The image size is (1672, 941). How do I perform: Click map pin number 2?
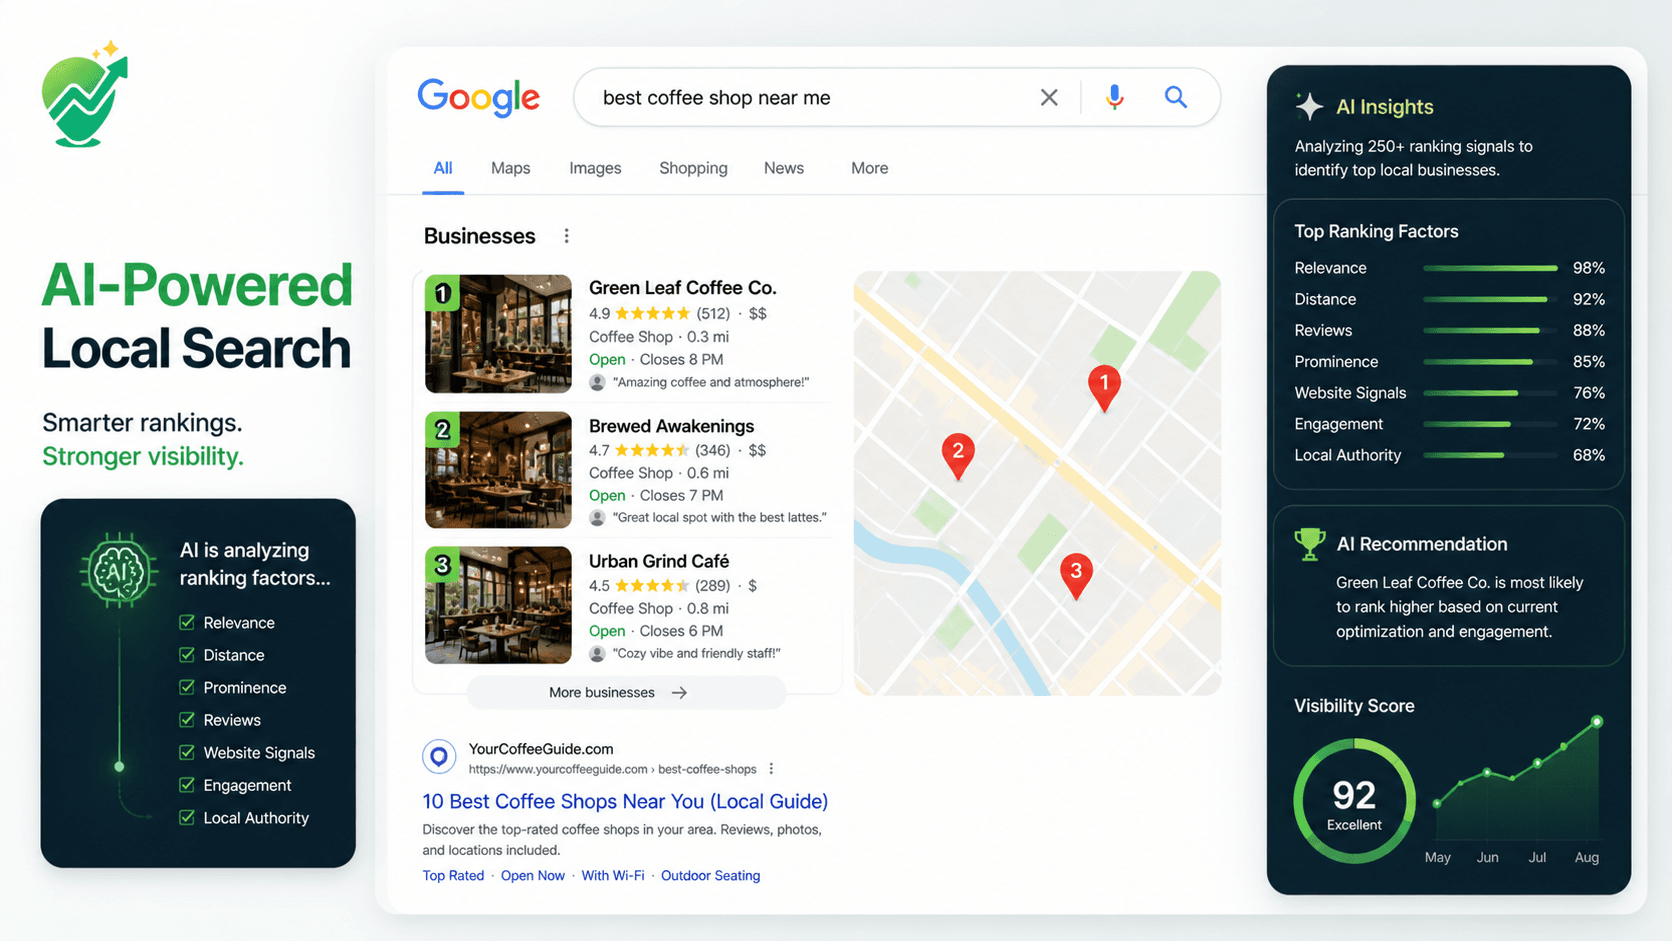[x=958, y=456]
